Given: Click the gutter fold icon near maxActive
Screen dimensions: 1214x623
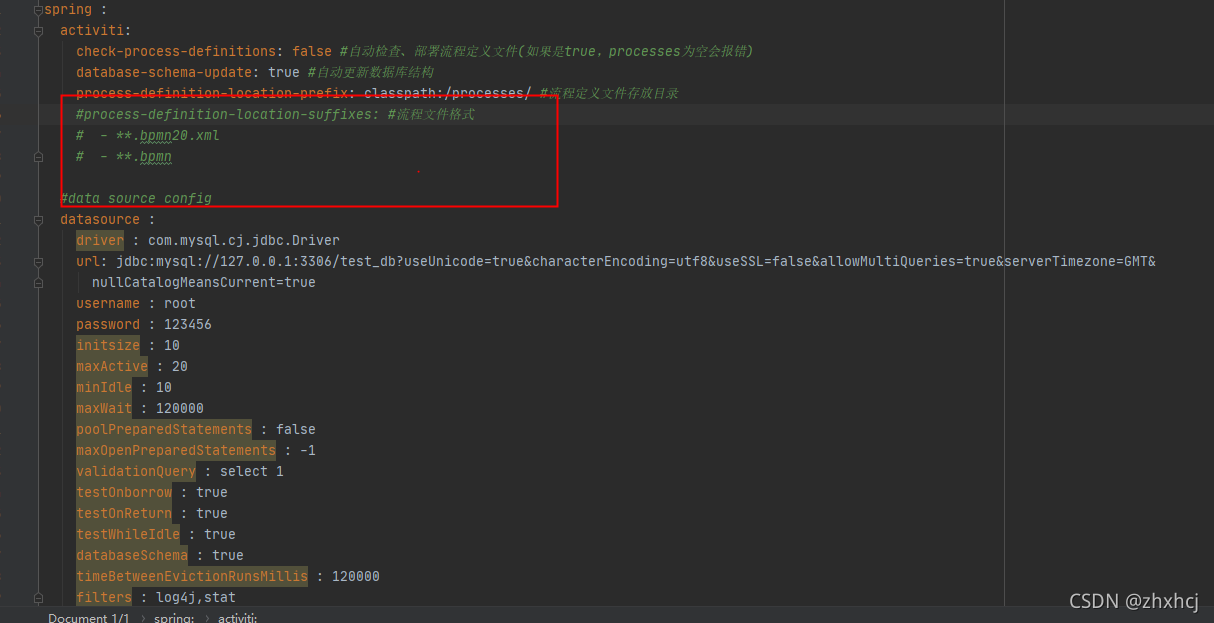Looking at the screenshot, I should [38, 366].
